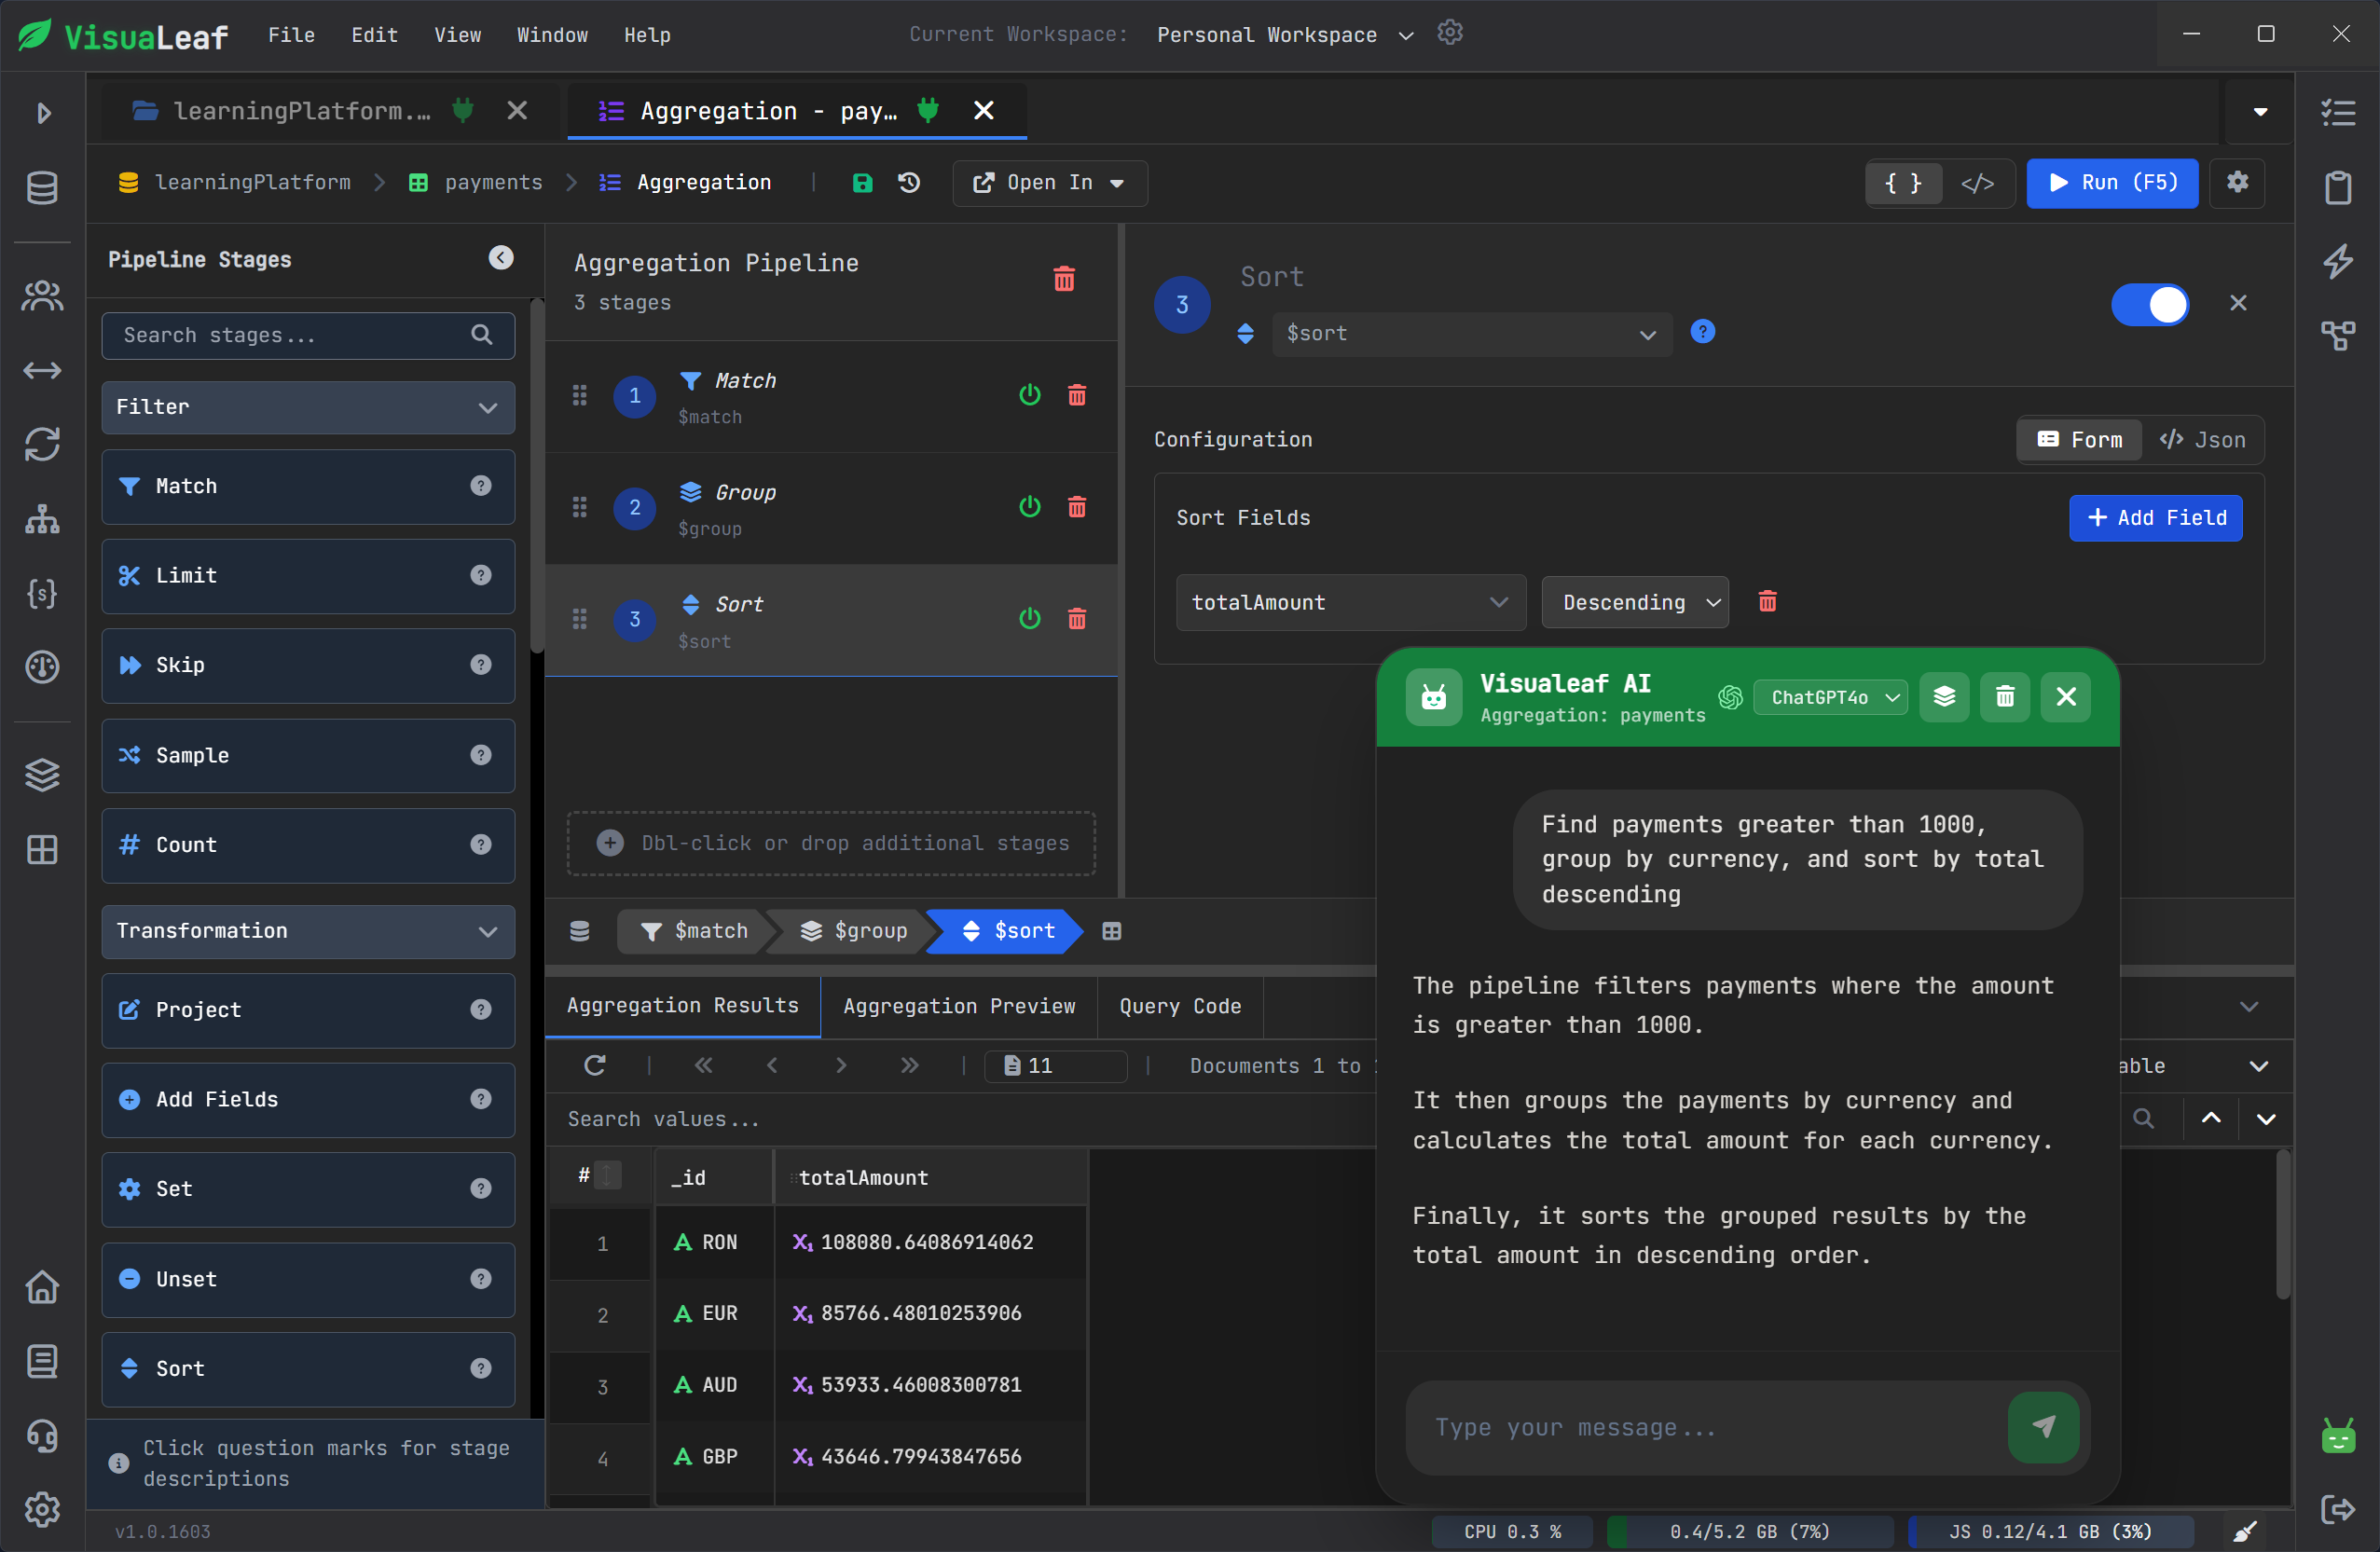Image resolution: width=2380 pixels, height=1552 pixels.
Task: Open the tab list dropdown arrow
Action: [2259, 112]
